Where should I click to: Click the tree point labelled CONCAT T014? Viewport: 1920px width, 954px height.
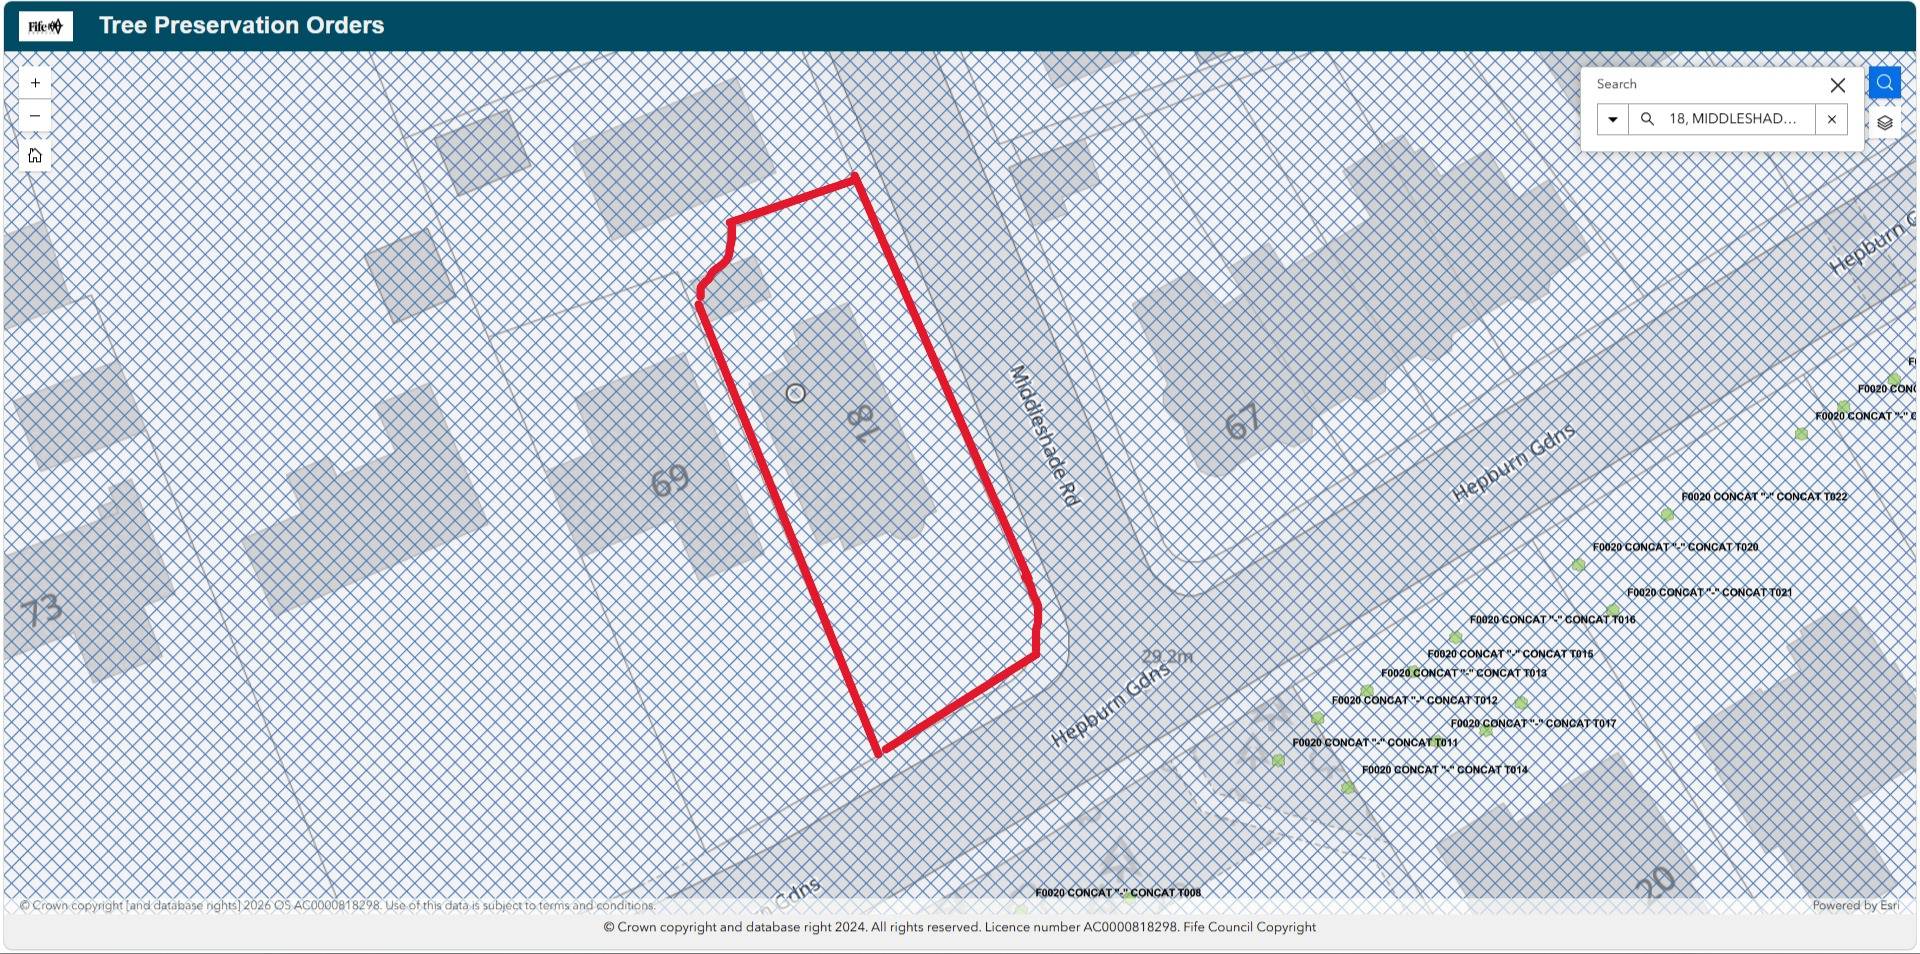click(1348, 787)
